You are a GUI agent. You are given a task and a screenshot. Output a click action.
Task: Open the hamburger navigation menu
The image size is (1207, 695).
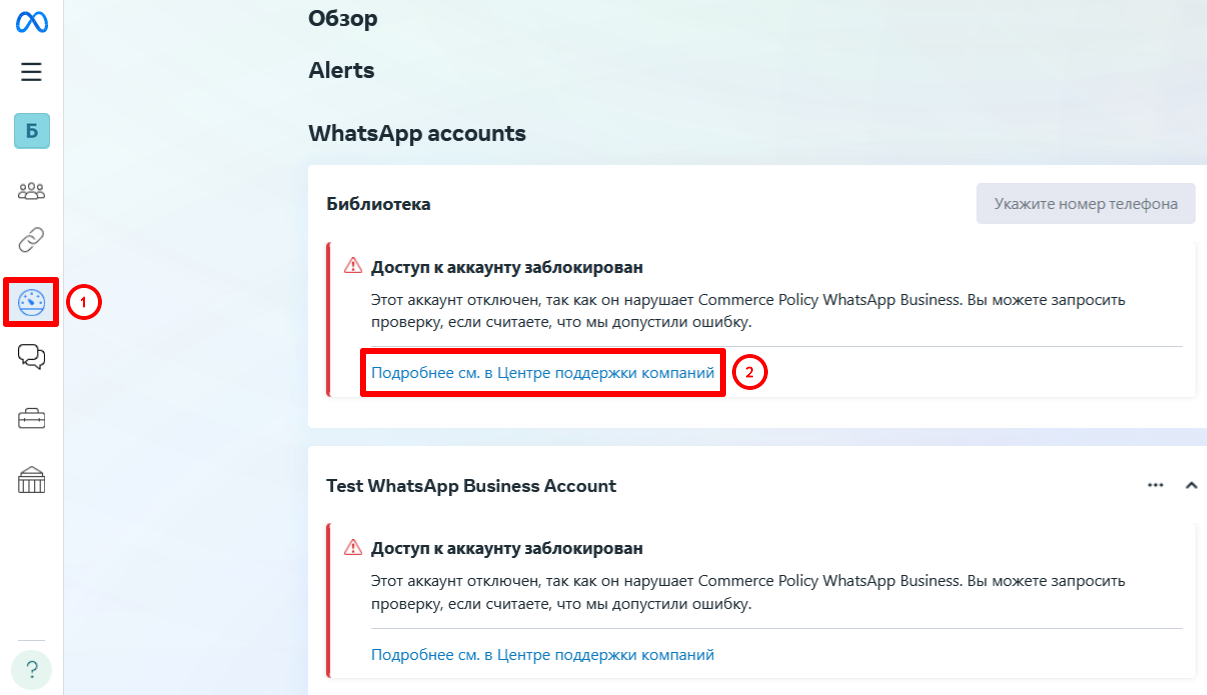pos(31,72)
